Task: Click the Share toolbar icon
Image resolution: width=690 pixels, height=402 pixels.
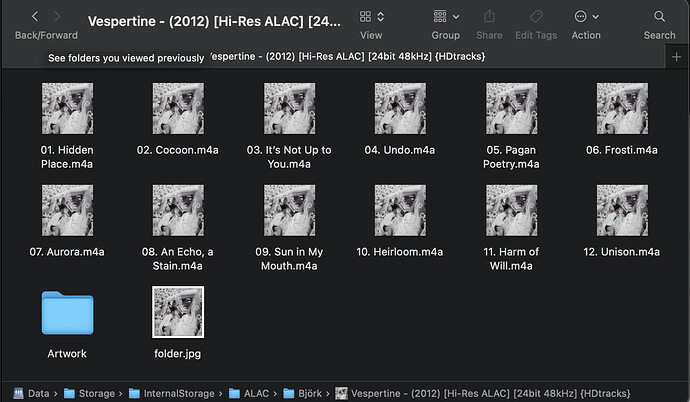Action: [x=489, y=17]
